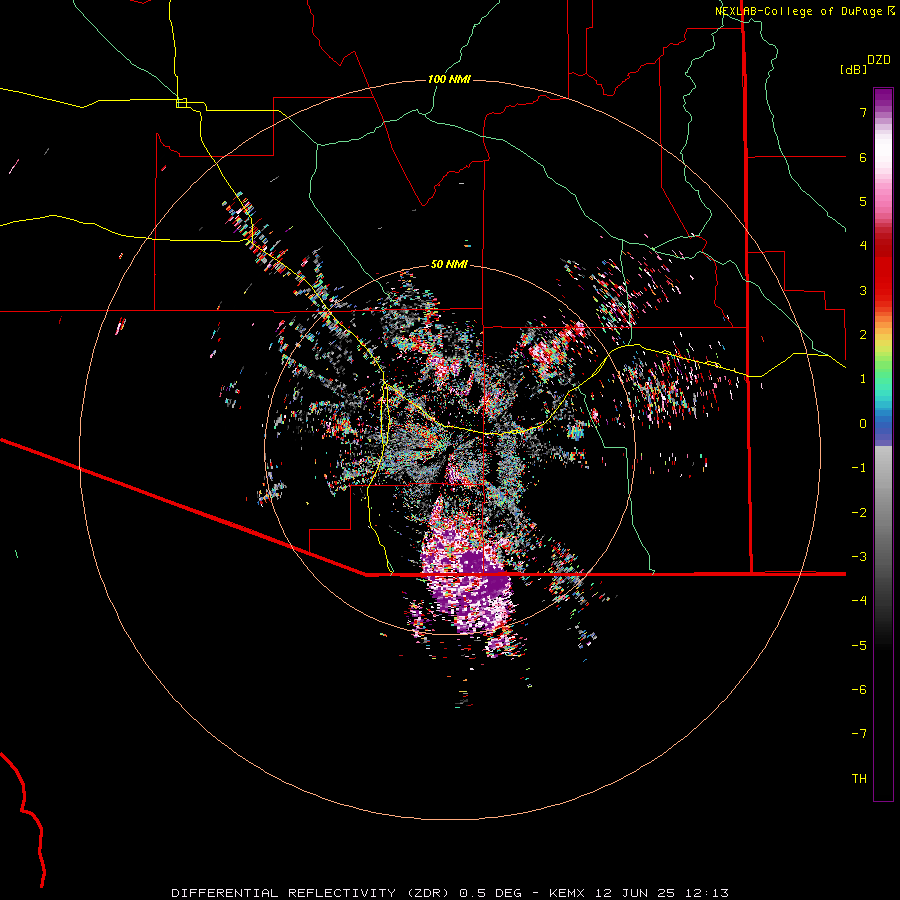
Task: Click the 100 NMI range ring label
Action: pos(449,79)
